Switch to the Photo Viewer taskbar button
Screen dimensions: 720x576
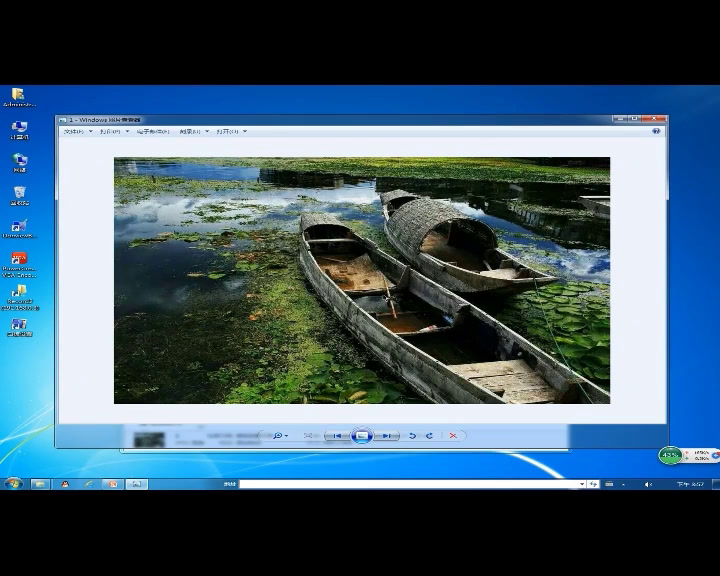point(137,484)
